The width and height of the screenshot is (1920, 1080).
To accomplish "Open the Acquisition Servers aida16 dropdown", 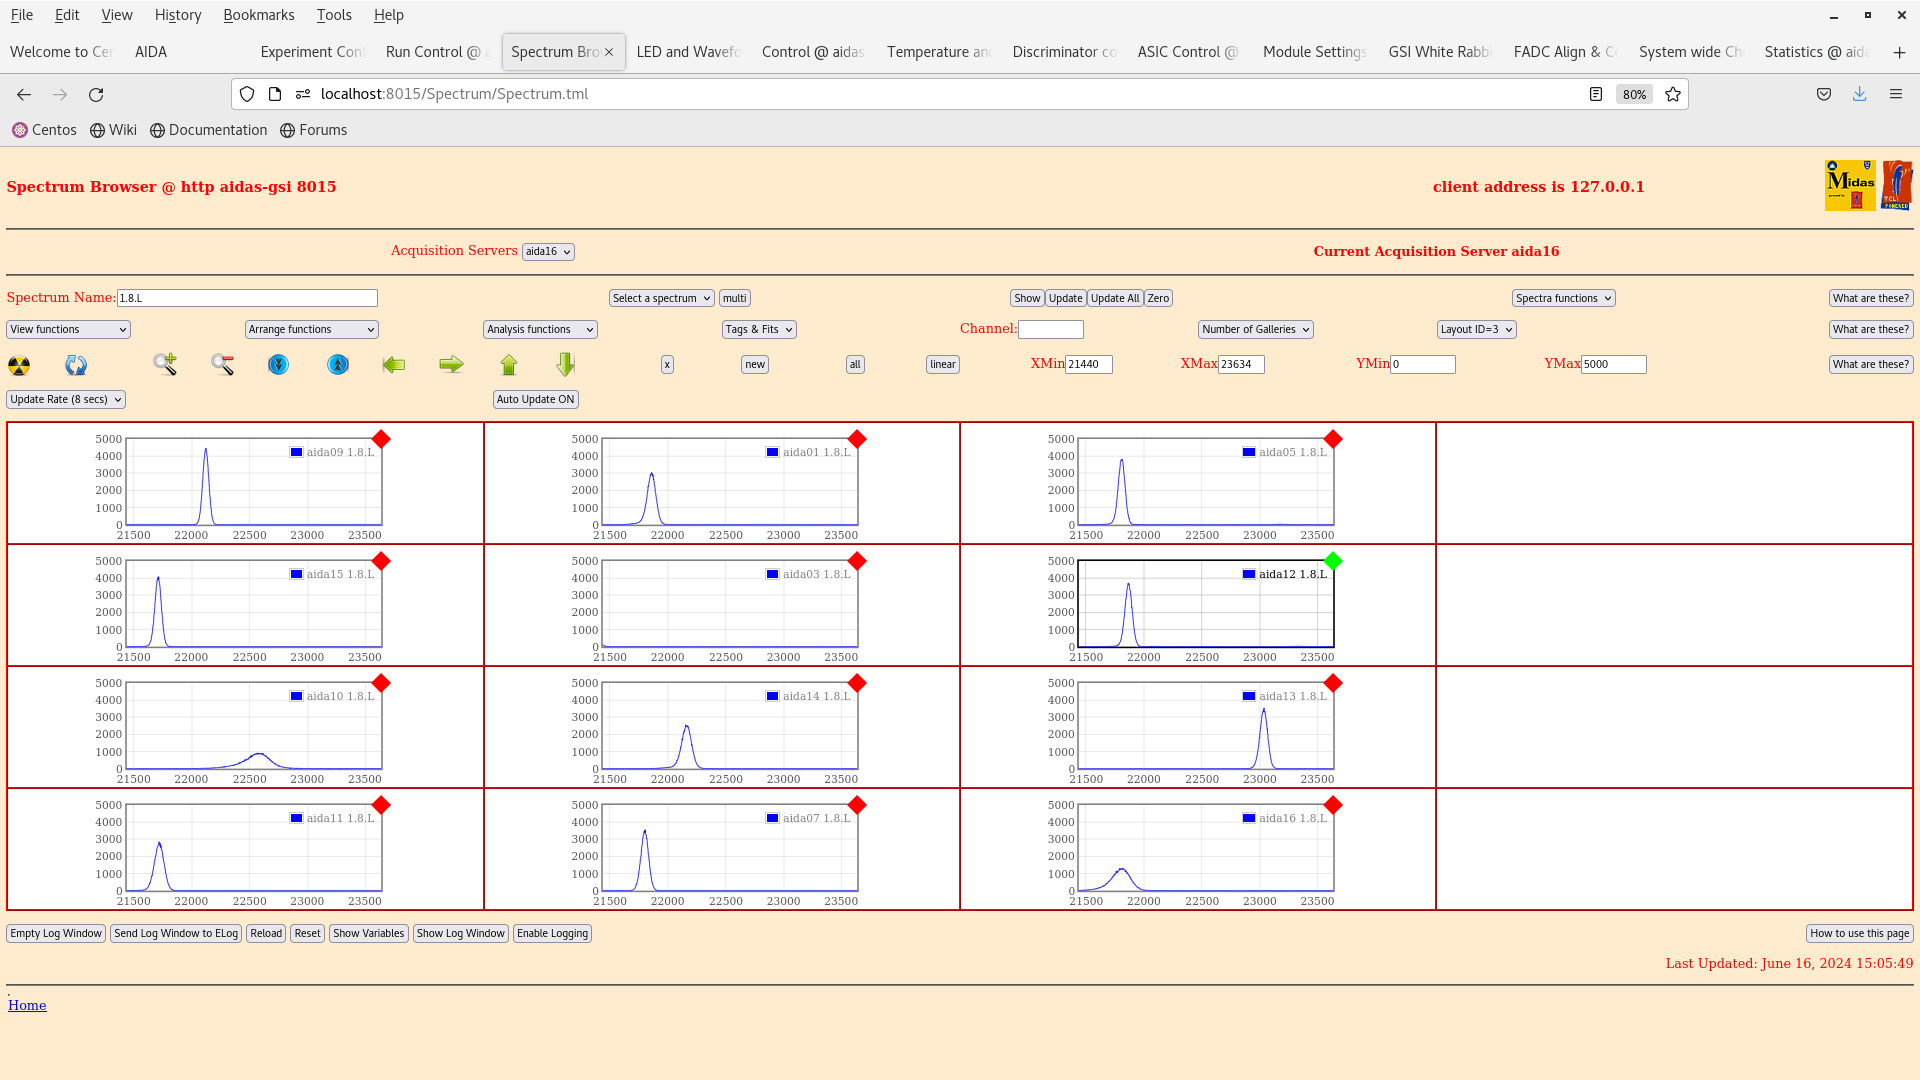I will click(x=548, y=252).
